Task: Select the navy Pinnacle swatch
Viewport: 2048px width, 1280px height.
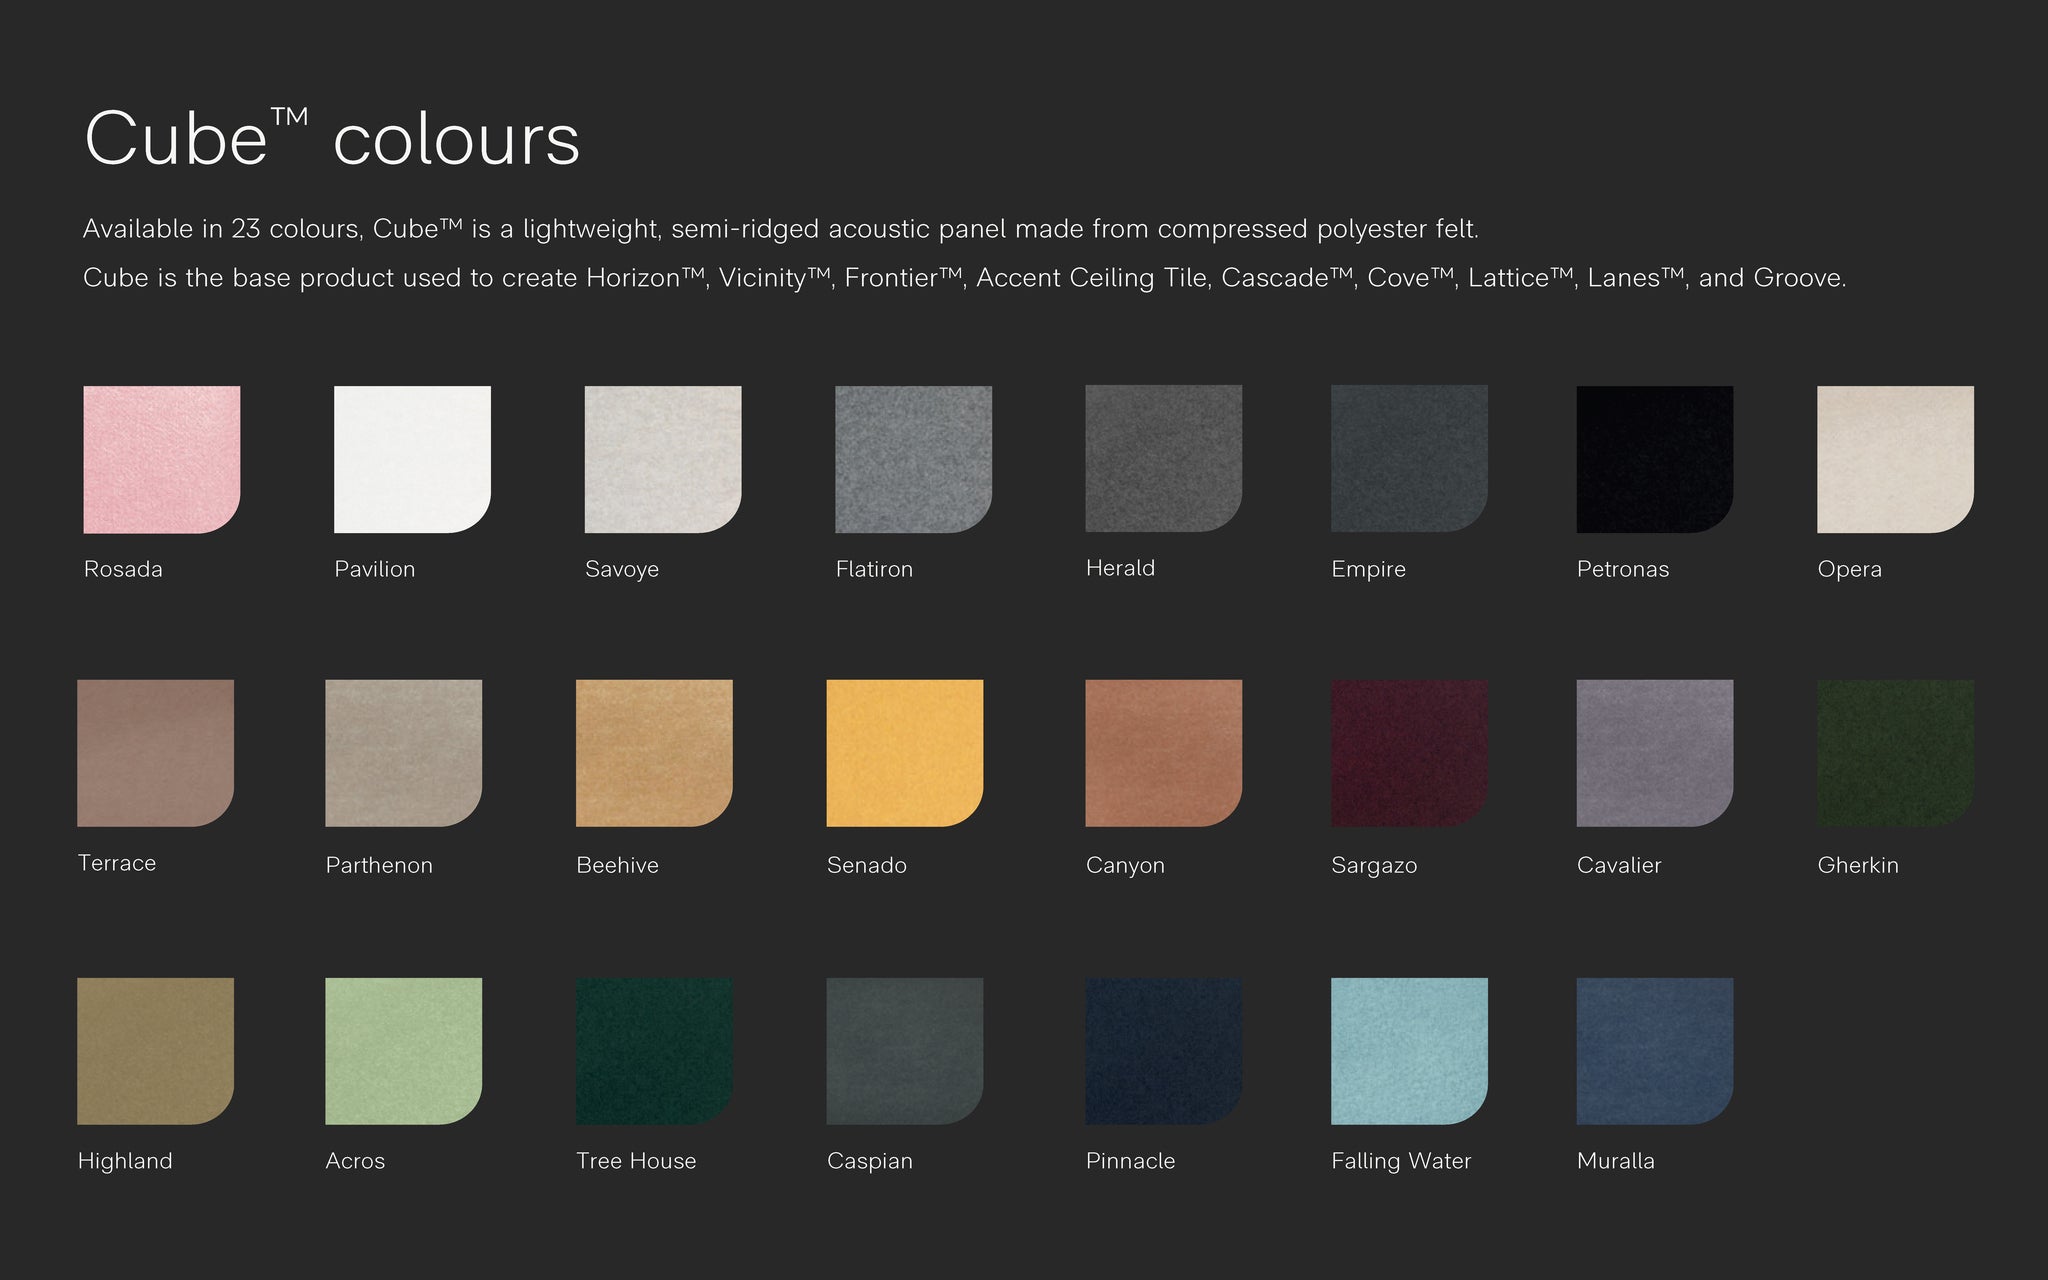Action: [1163, 1051]
